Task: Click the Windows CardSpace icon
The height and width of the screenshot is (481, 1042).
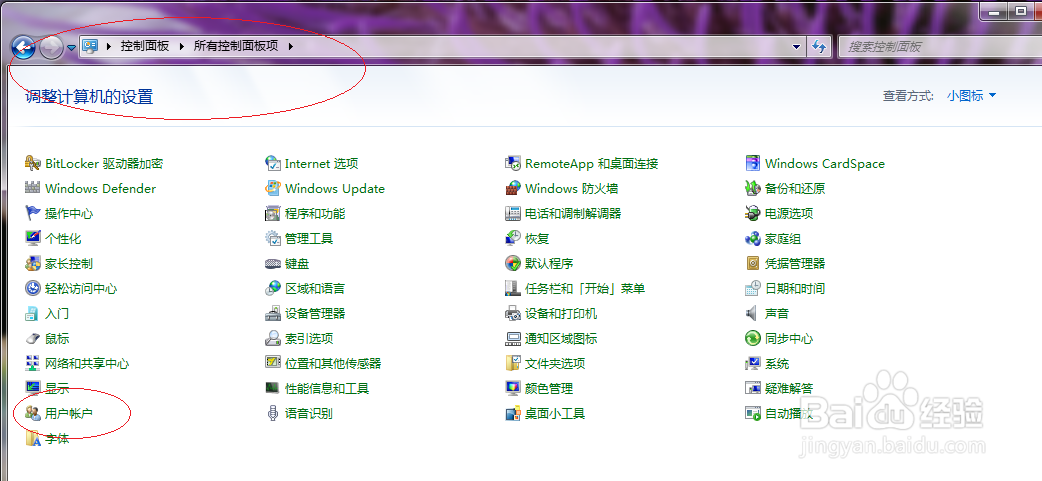Action: coord(752,163)
